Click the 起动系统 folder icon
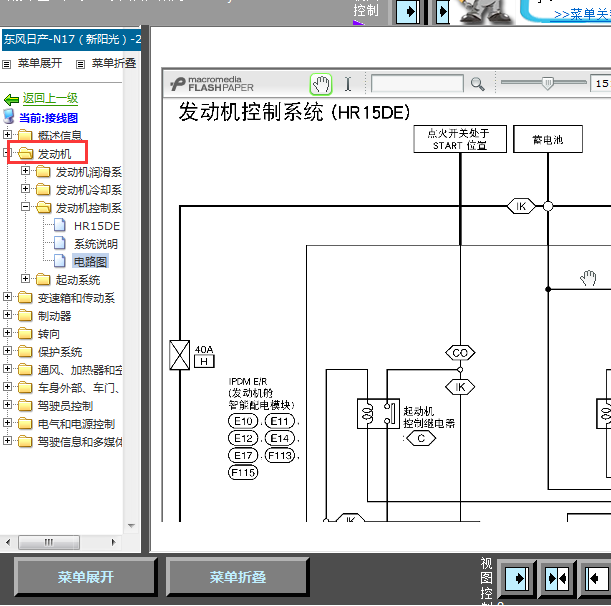 [43, 279]
